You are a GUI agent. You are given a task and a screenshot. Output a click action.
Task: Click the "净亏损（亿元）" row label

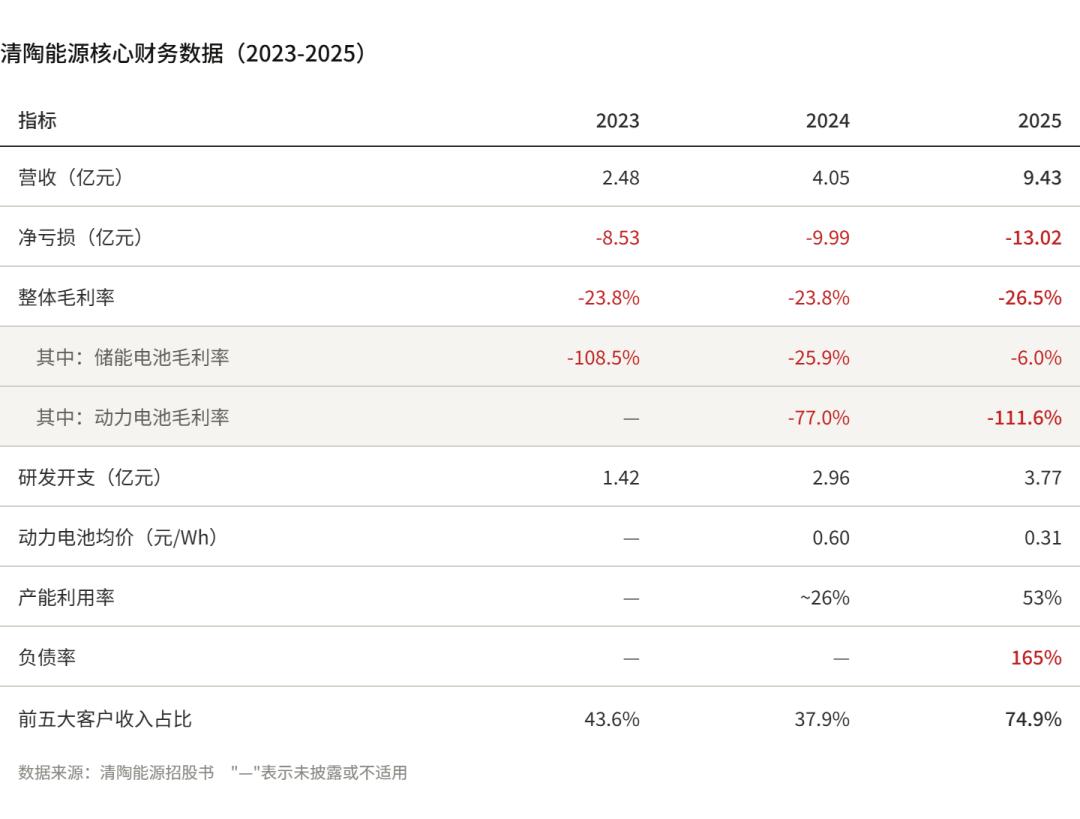point(81,238)
